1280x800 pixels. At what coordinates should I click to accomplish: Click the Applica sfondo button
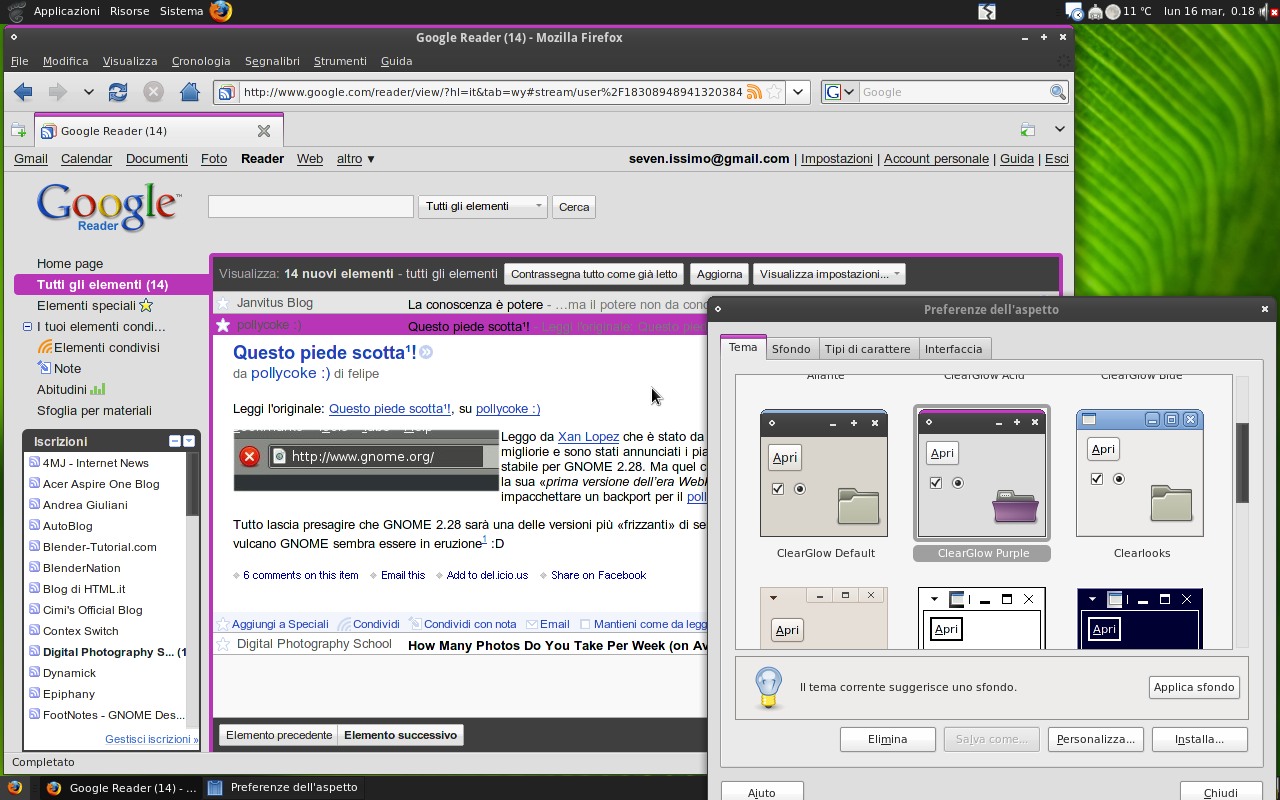pyautogui.click(x=1194, y=687)
